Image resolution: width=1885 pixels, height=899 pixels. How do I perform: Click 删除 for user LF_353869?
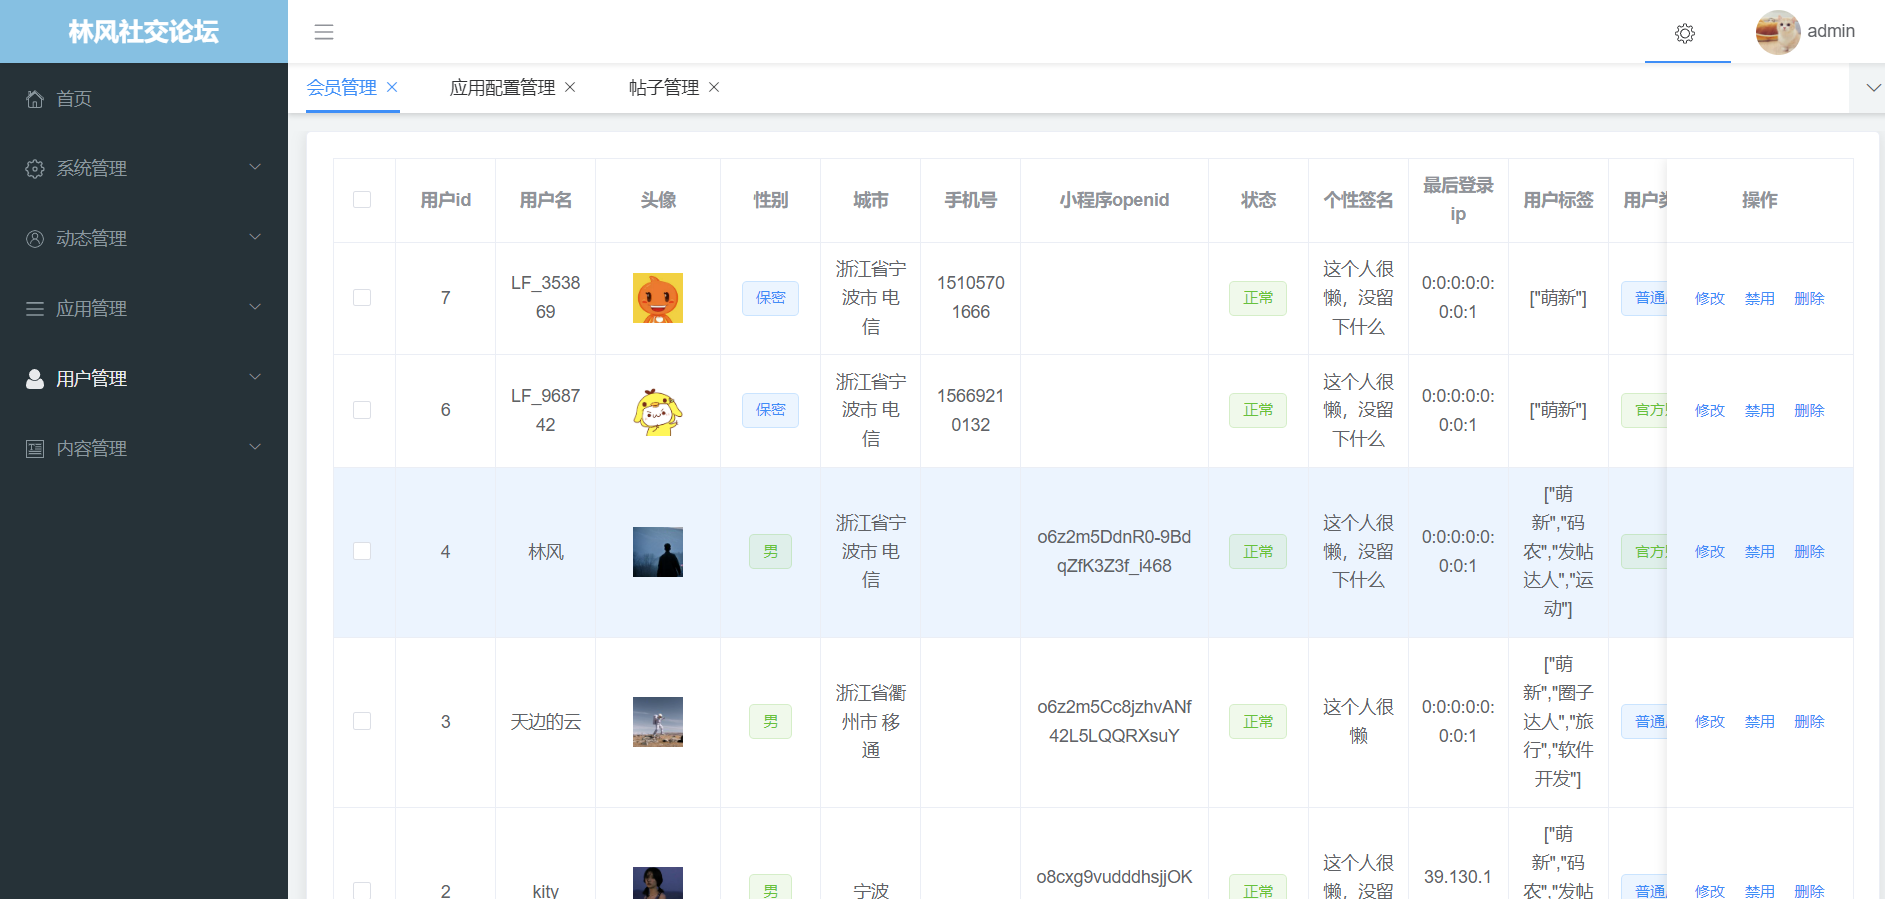[x=1810, y=298]
